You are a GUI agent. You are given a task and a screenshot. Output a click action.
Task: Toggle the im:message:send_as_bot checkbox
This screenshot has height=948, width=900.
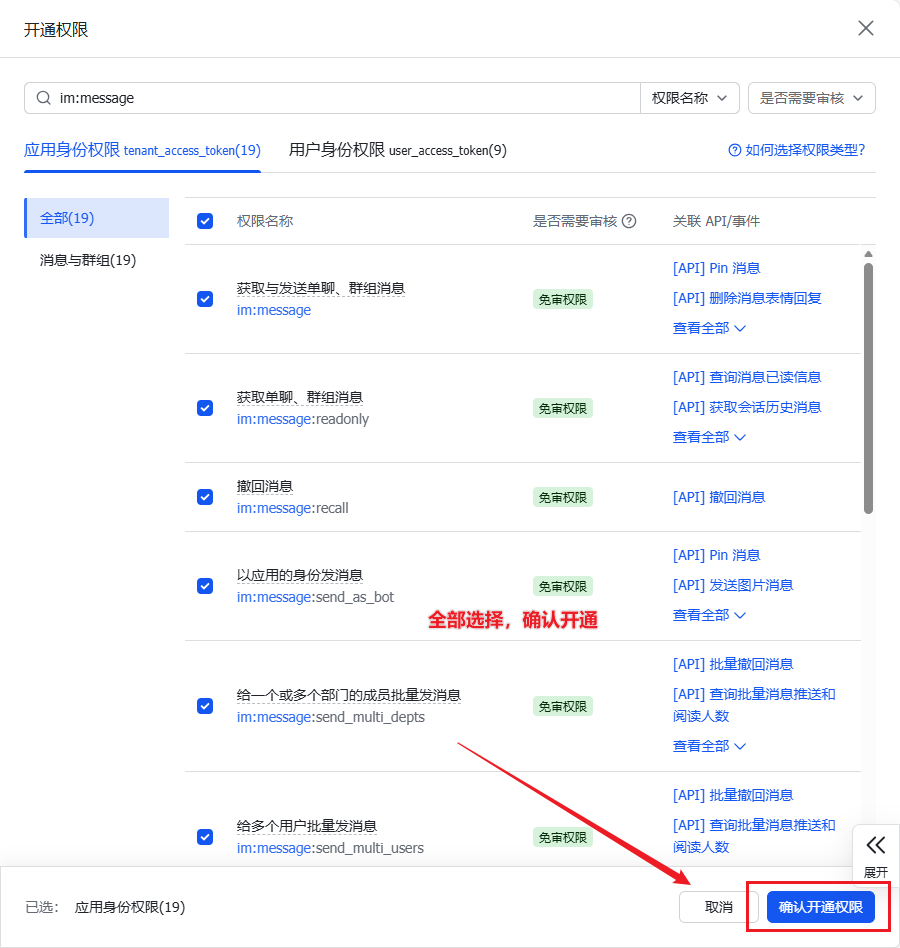204,586
